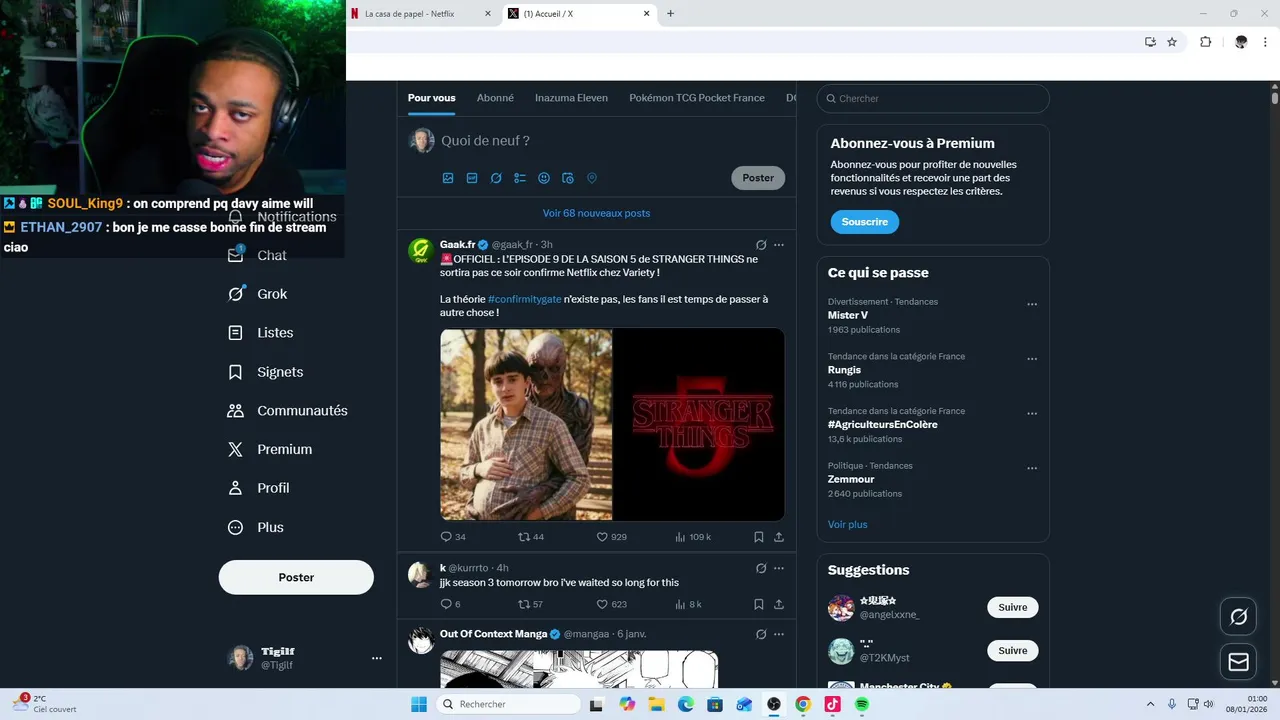The width and height of the screenshot is (1280, 720).
Task: Ask Grok about kurrrto's post
Action: coord(761,568)
